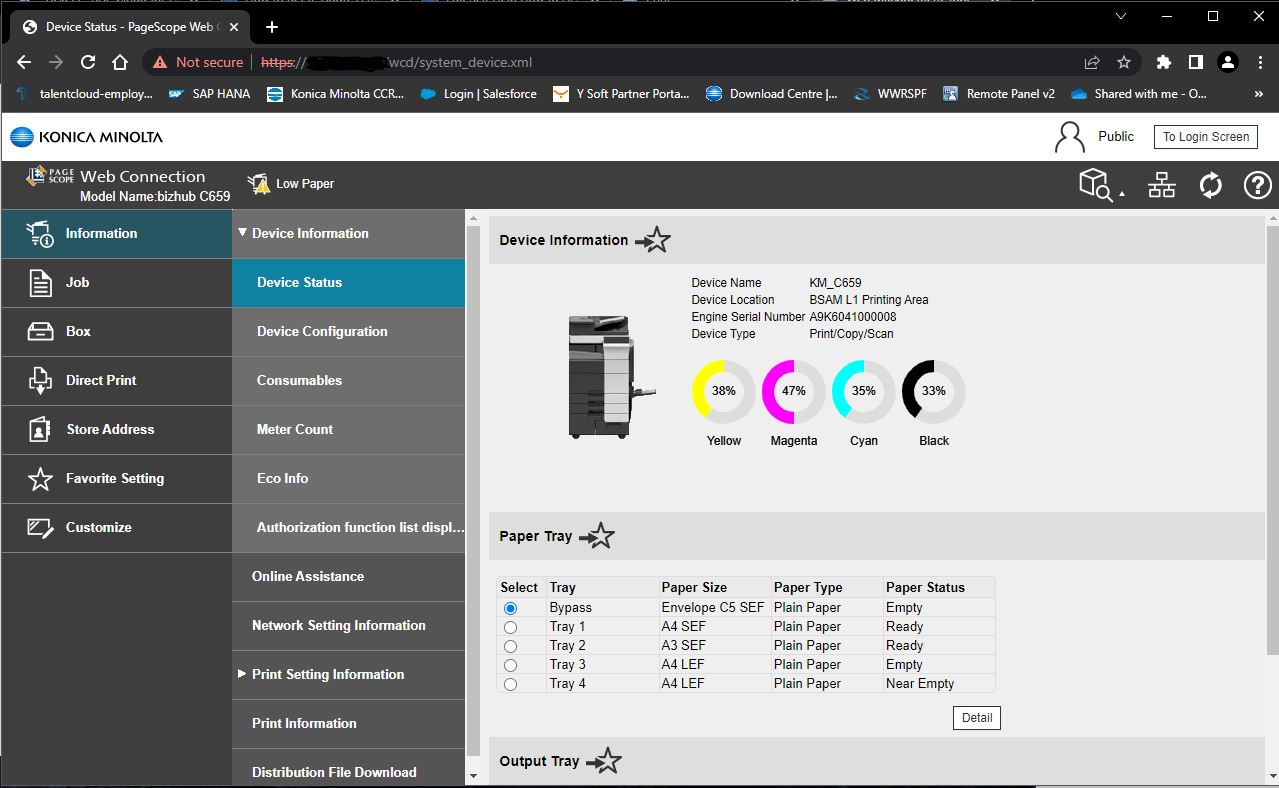Collapse the Device Information menu section

pos(242,233)
